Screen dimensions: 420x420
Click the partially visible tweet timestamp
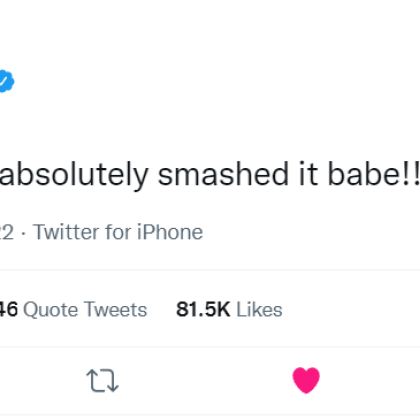click(7, 232)
